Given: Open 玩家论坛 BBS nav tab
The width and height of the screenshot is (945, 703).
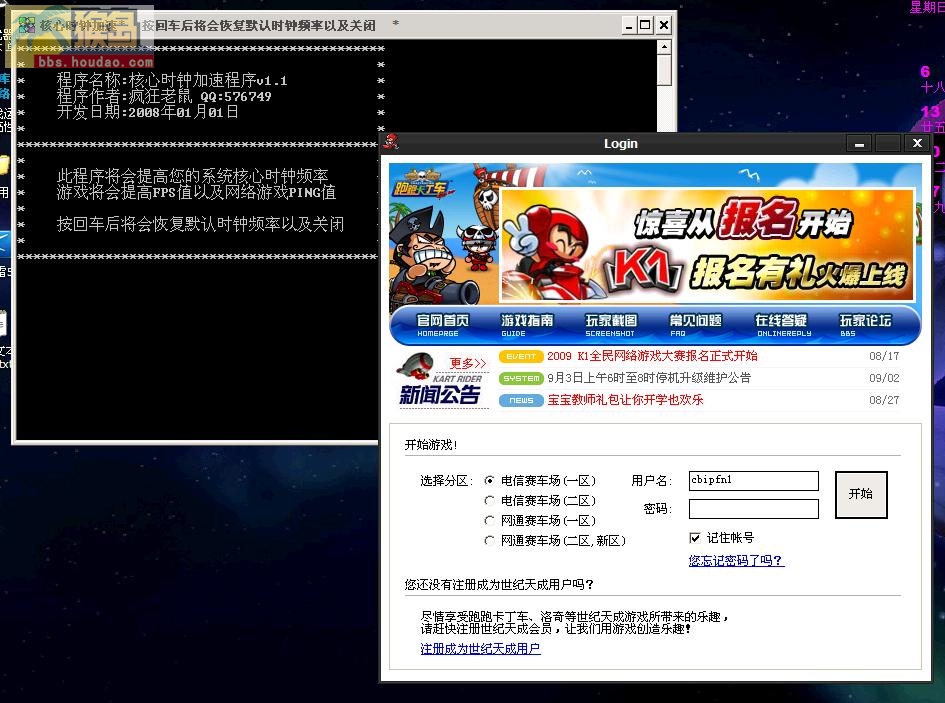Looking at the screenshot, I should [865, 324].
